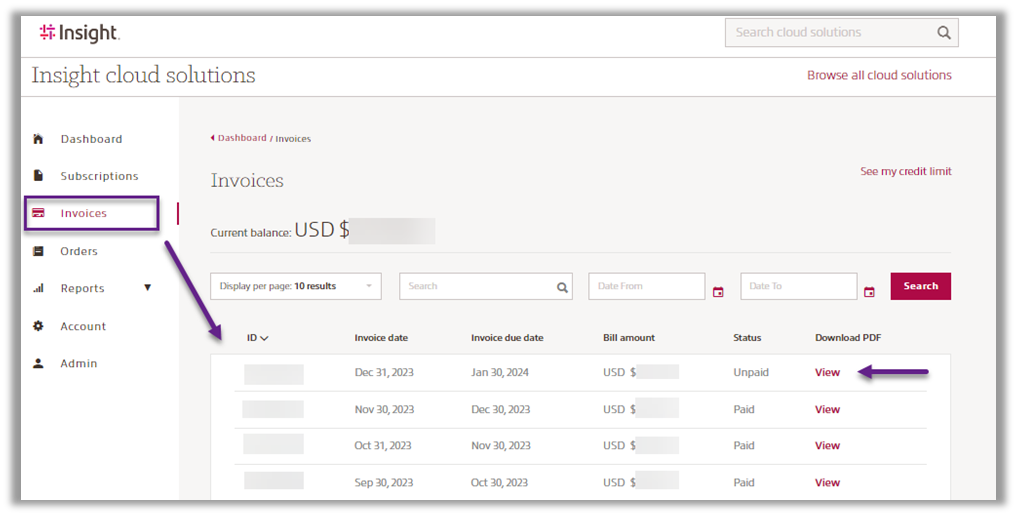Click the Account gear icon
This screenshot has width=1017, height=516.
[38, 326]
